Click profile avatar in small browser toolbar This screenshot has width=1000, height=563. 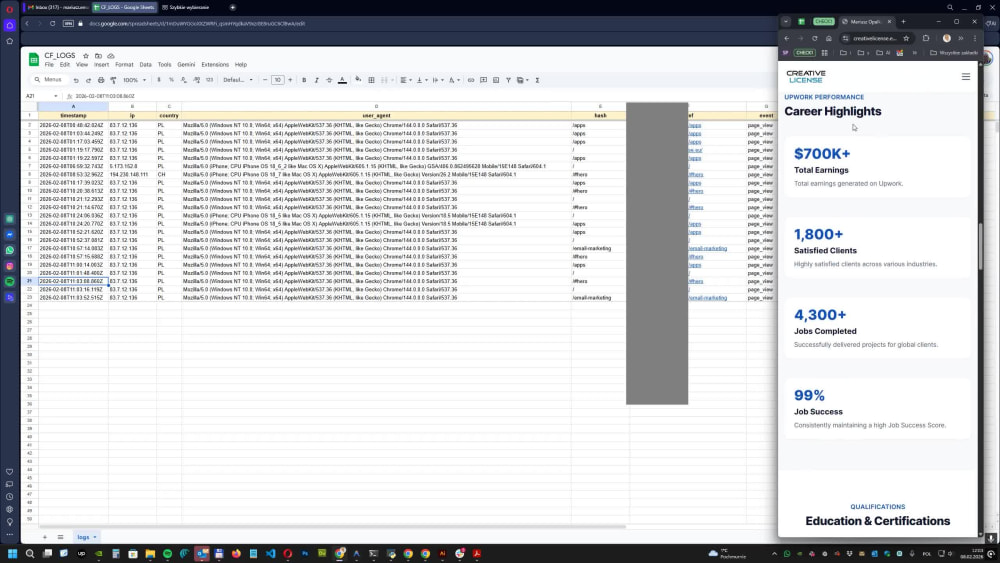[946, 38]
